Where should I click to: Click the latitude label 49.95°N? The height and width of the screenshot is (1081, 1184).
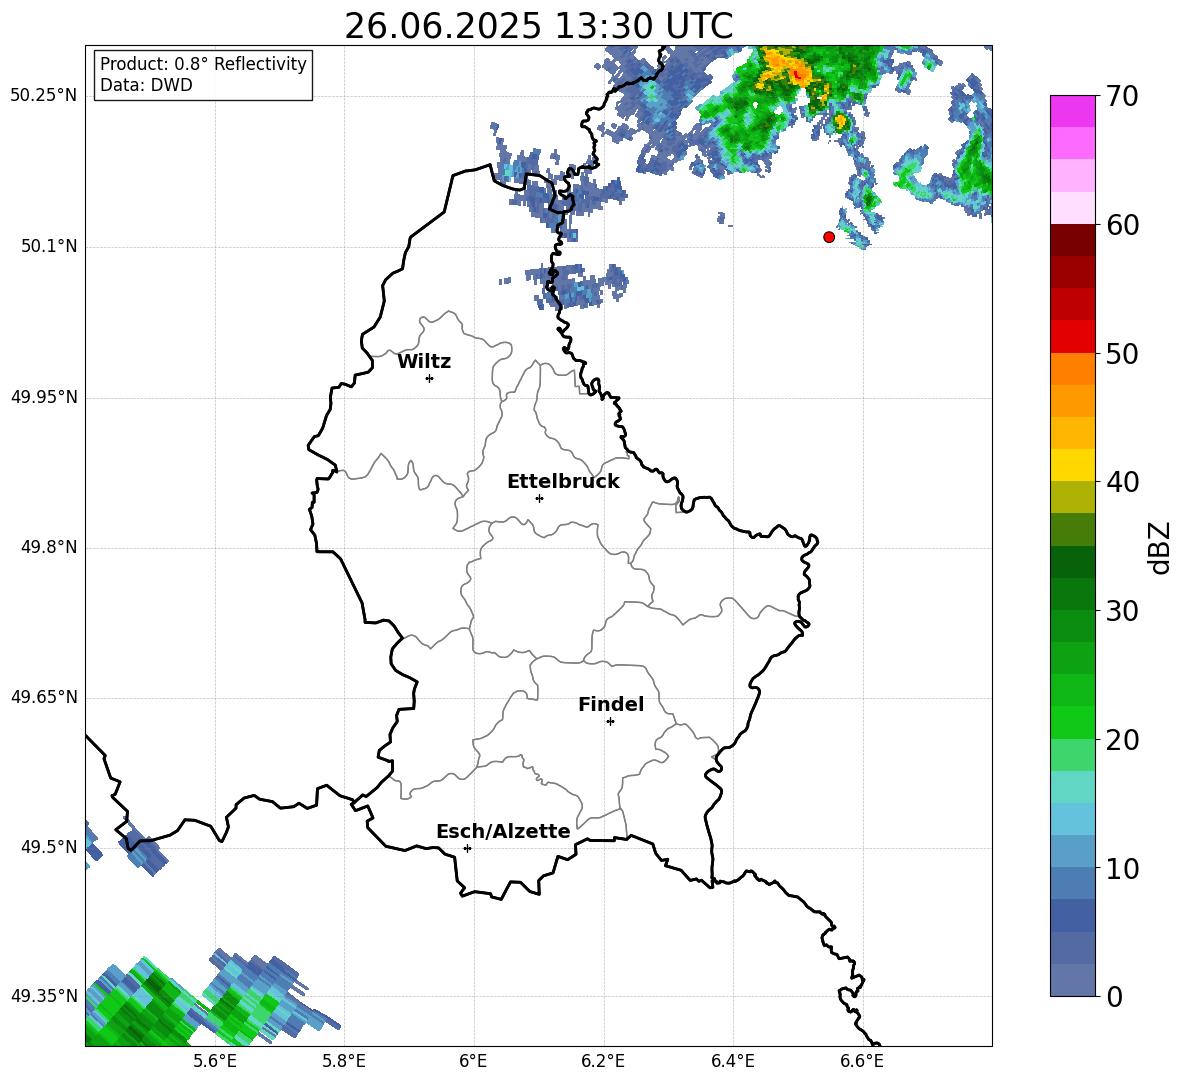pyautogui.click(x=44, y=397)
